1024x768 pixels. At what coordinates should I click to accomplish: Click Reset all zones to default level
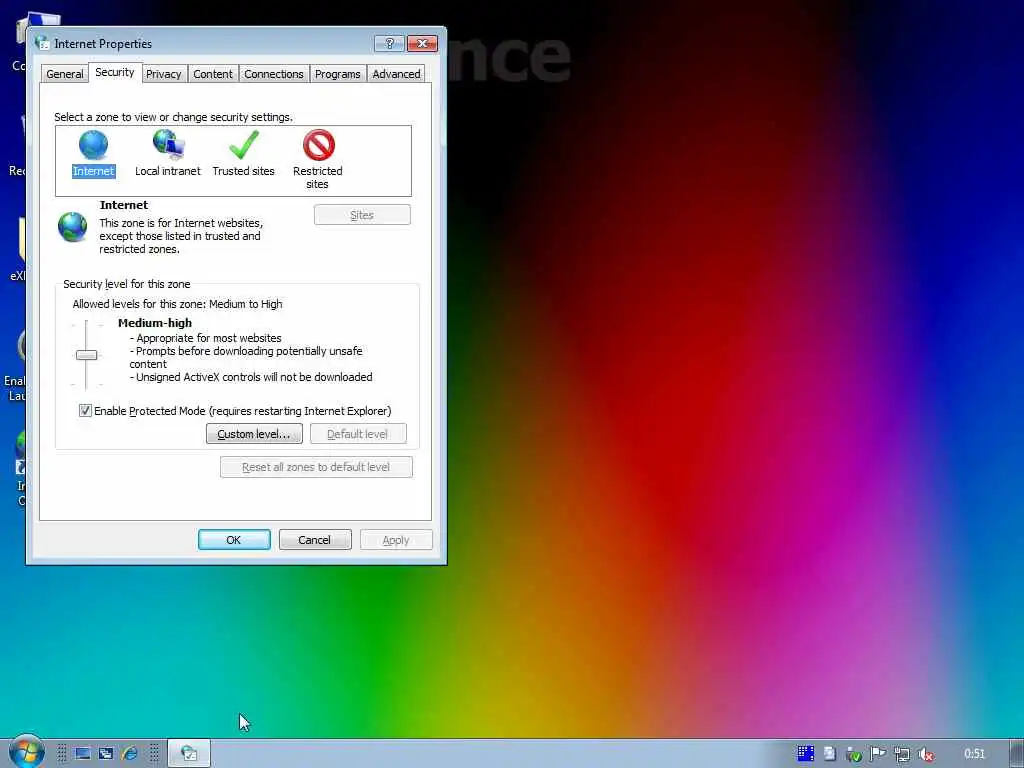click(x=316, y=467)
